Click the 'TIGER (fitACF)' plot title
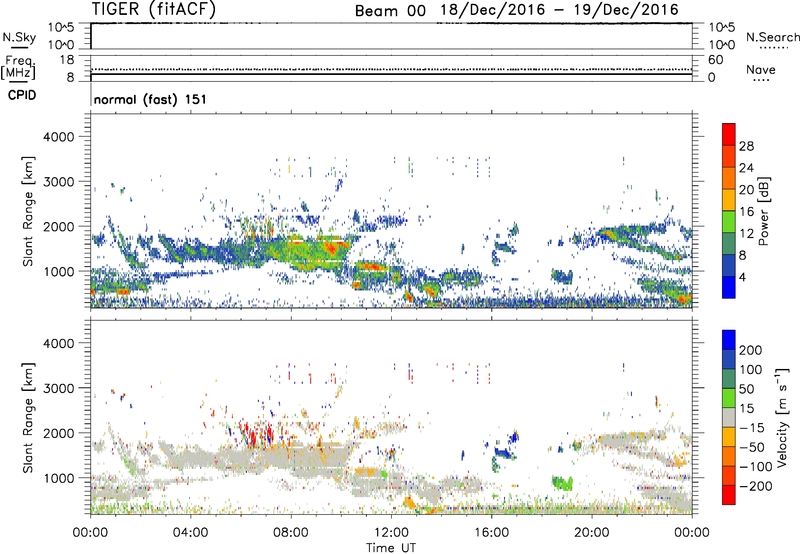Viewport: 800px width, 554px height. click(154, 9)
